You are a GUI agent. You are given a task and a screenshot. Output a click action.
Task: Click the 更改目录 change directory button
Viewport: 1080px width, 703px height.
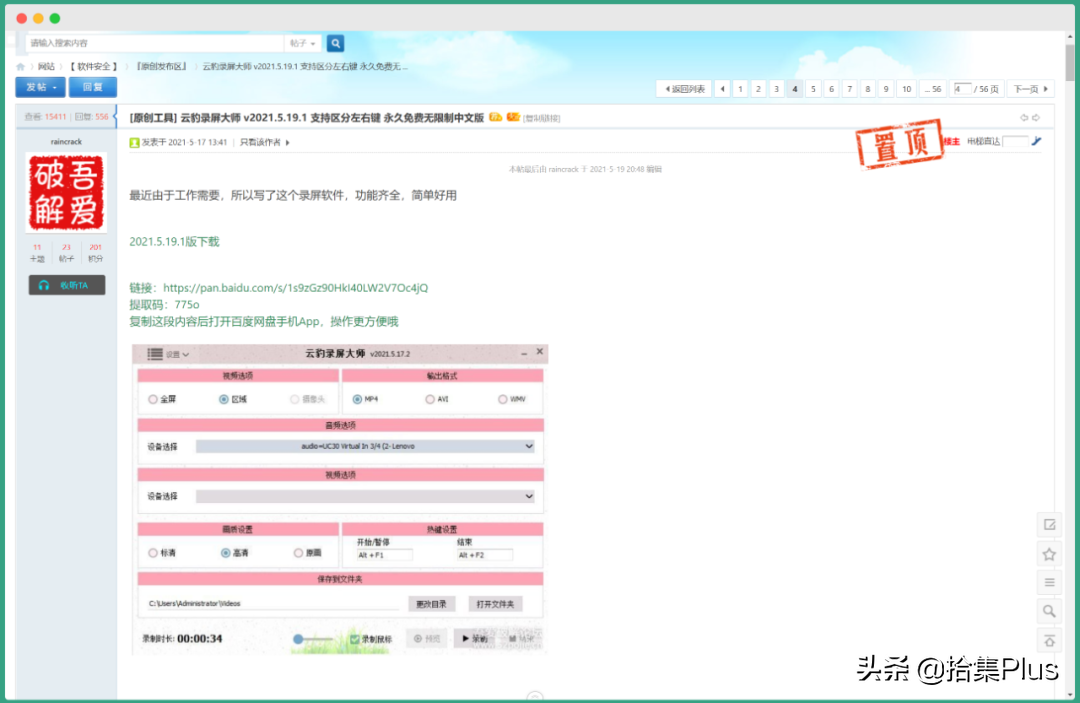point(431,604)
